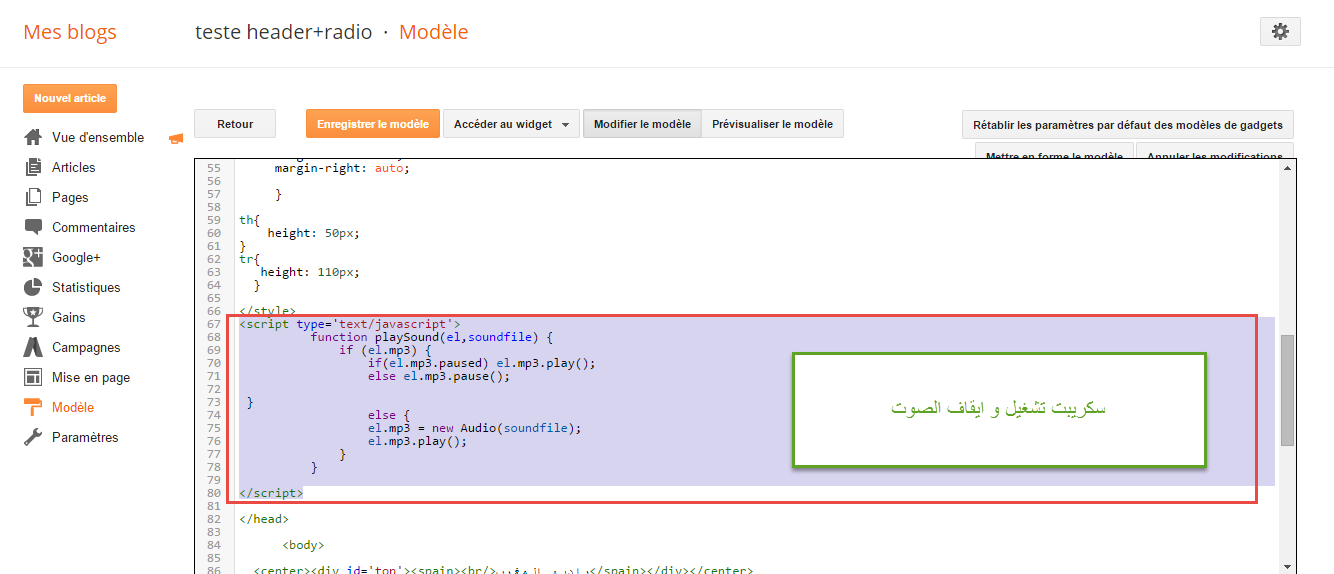Click the "<body>" tag line
The height and width of the screenshot is (574, 1334).
[303, 545]
